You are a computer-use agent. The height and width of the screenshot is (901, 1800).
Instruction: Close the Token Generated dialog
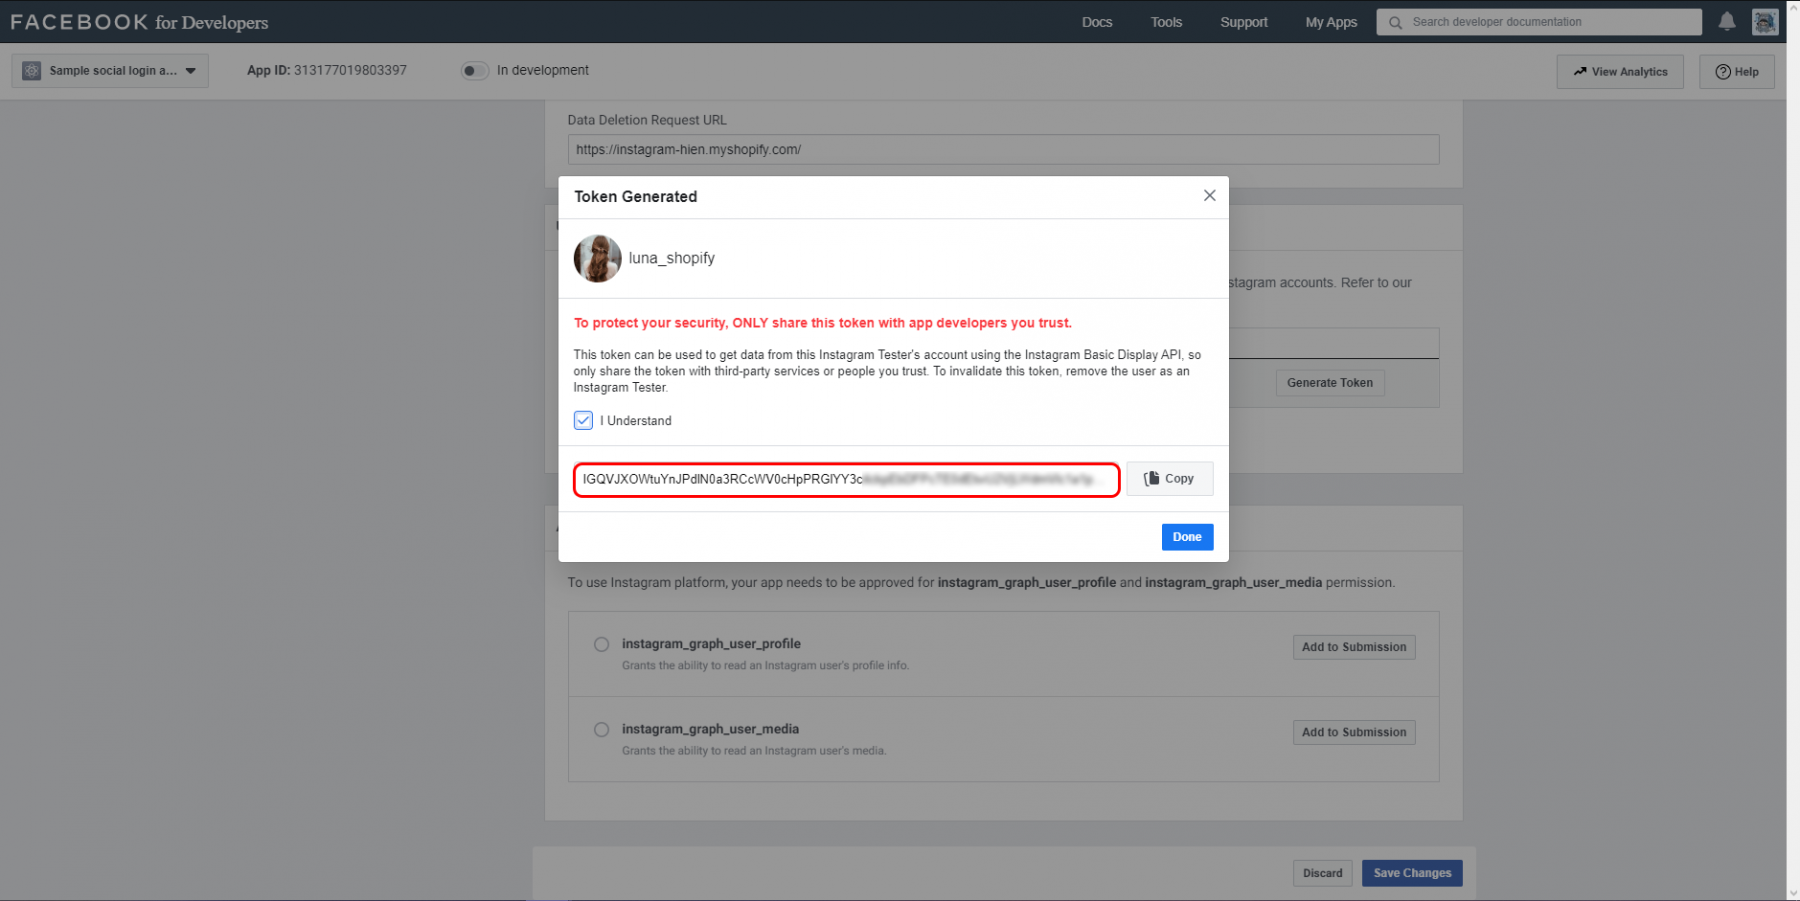click(1209, 195)
